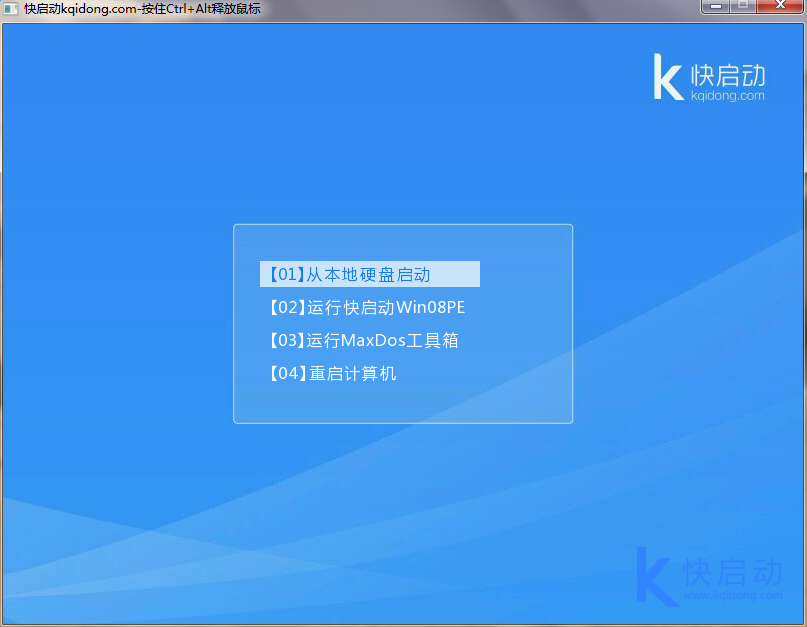
Task: Click the faded K watermark at bottom right
Action: (656, 575)
